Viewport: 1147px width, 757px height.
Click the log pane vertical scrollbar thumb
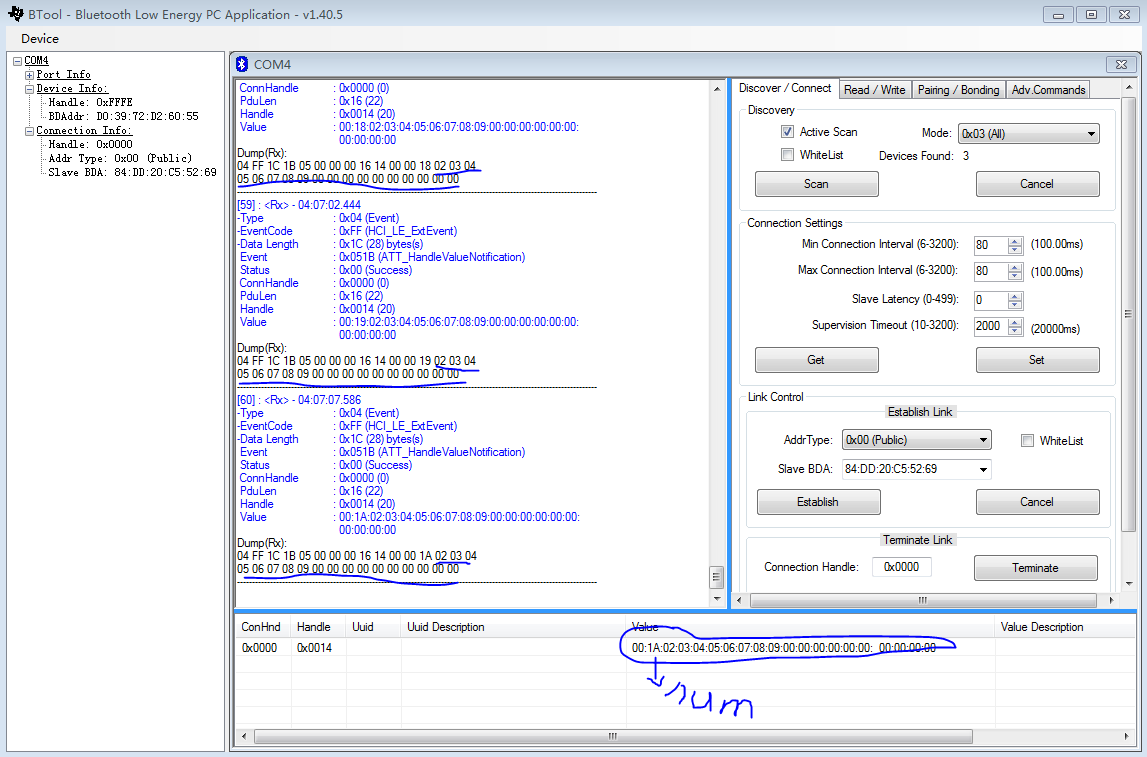717,577
